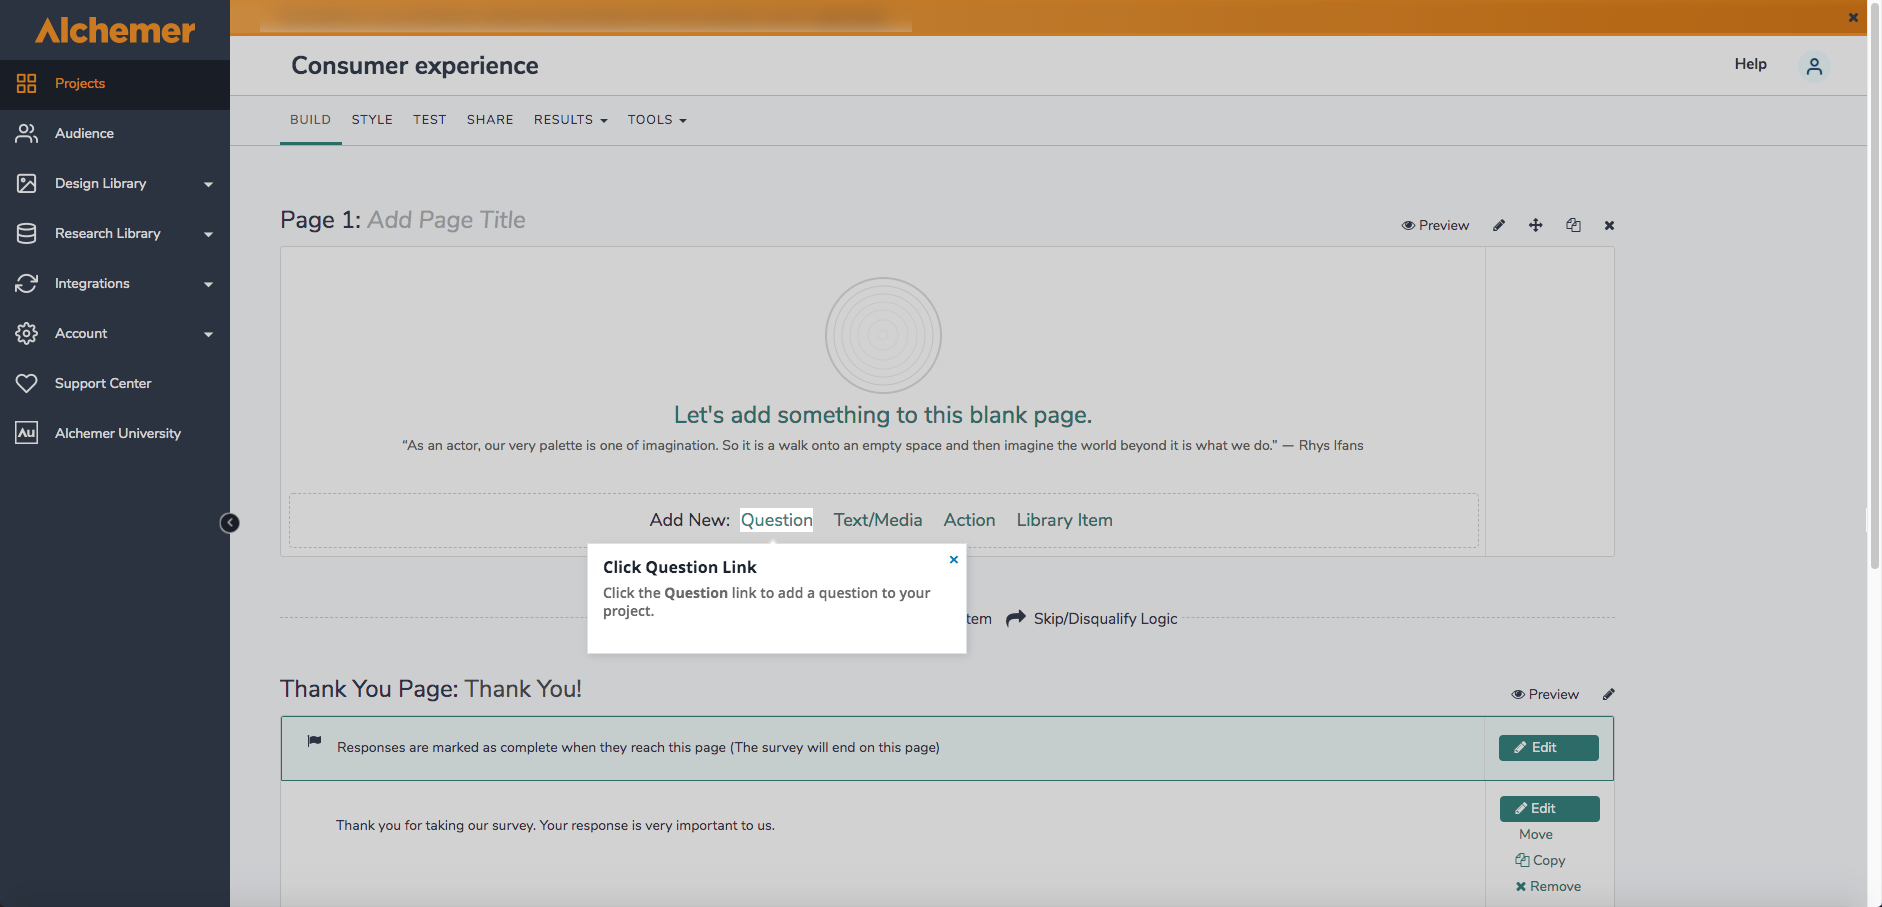Click the user profile icon

pos(1814,66)
